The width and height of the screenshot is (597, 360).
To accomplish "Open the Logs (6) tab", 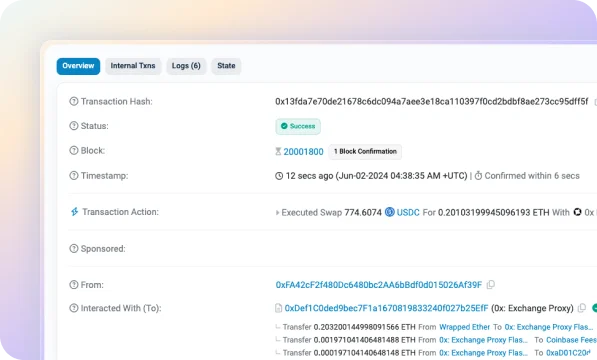I will (186, 66).
